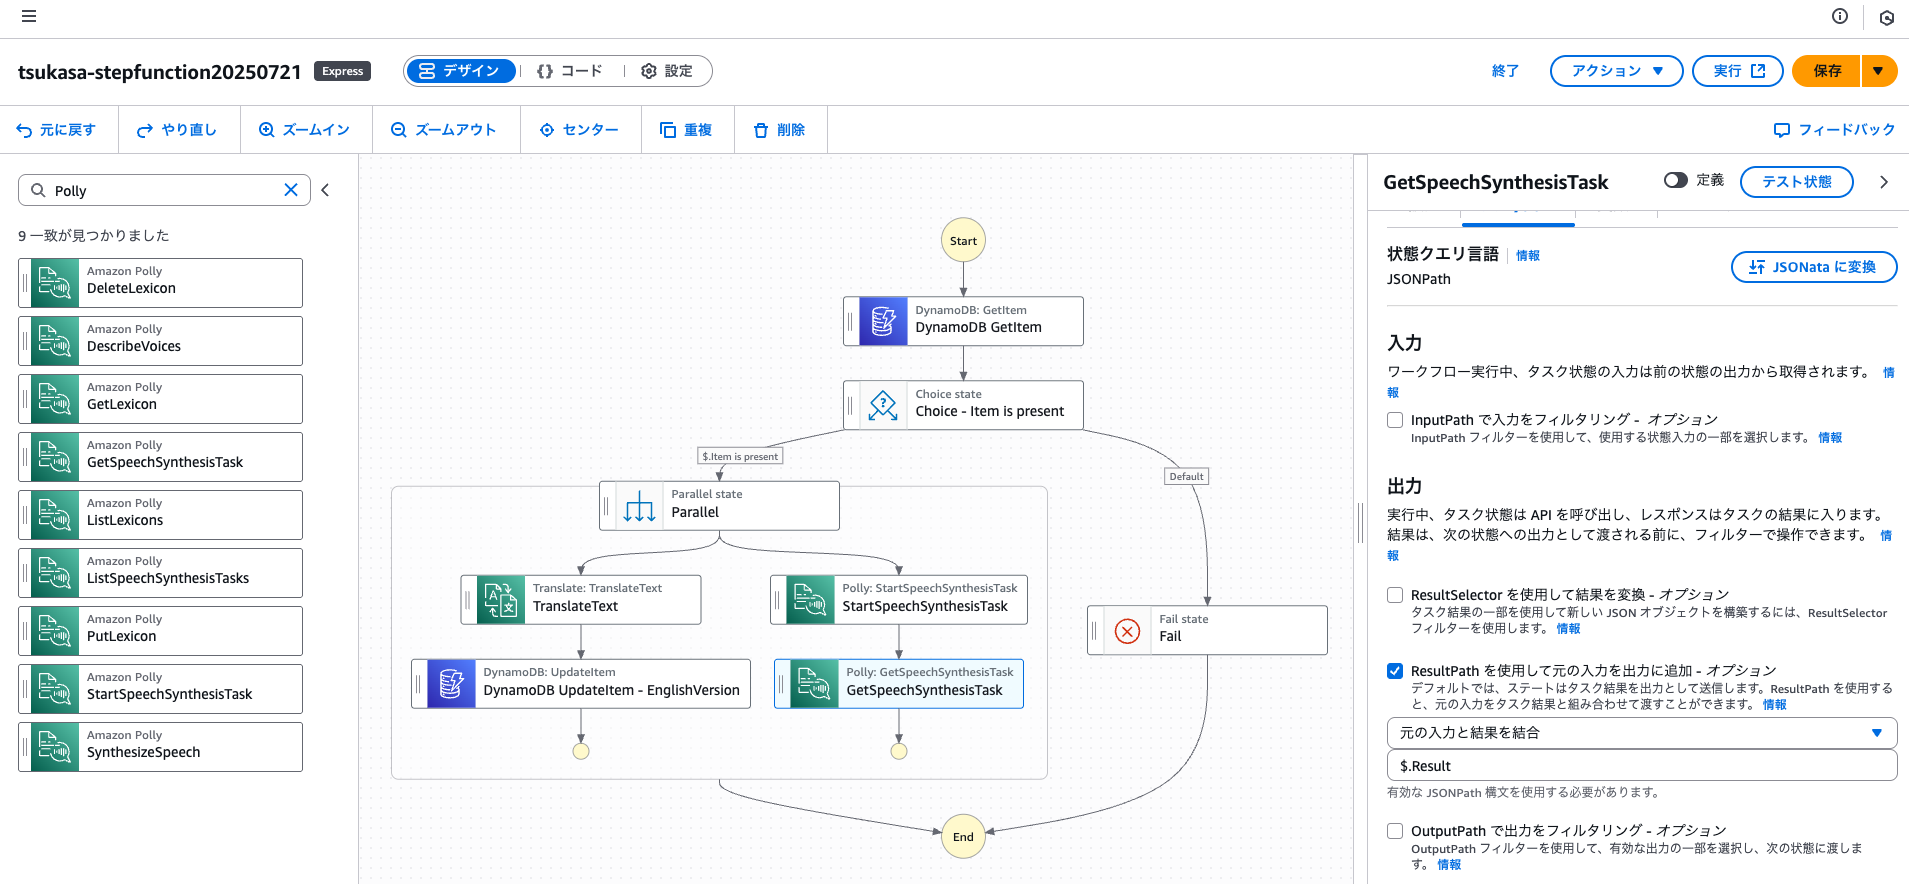Viewport: 1909px width, 884px height.
Task: Select the GetLexicon Polly action icon
Action: tap(55, 399)
